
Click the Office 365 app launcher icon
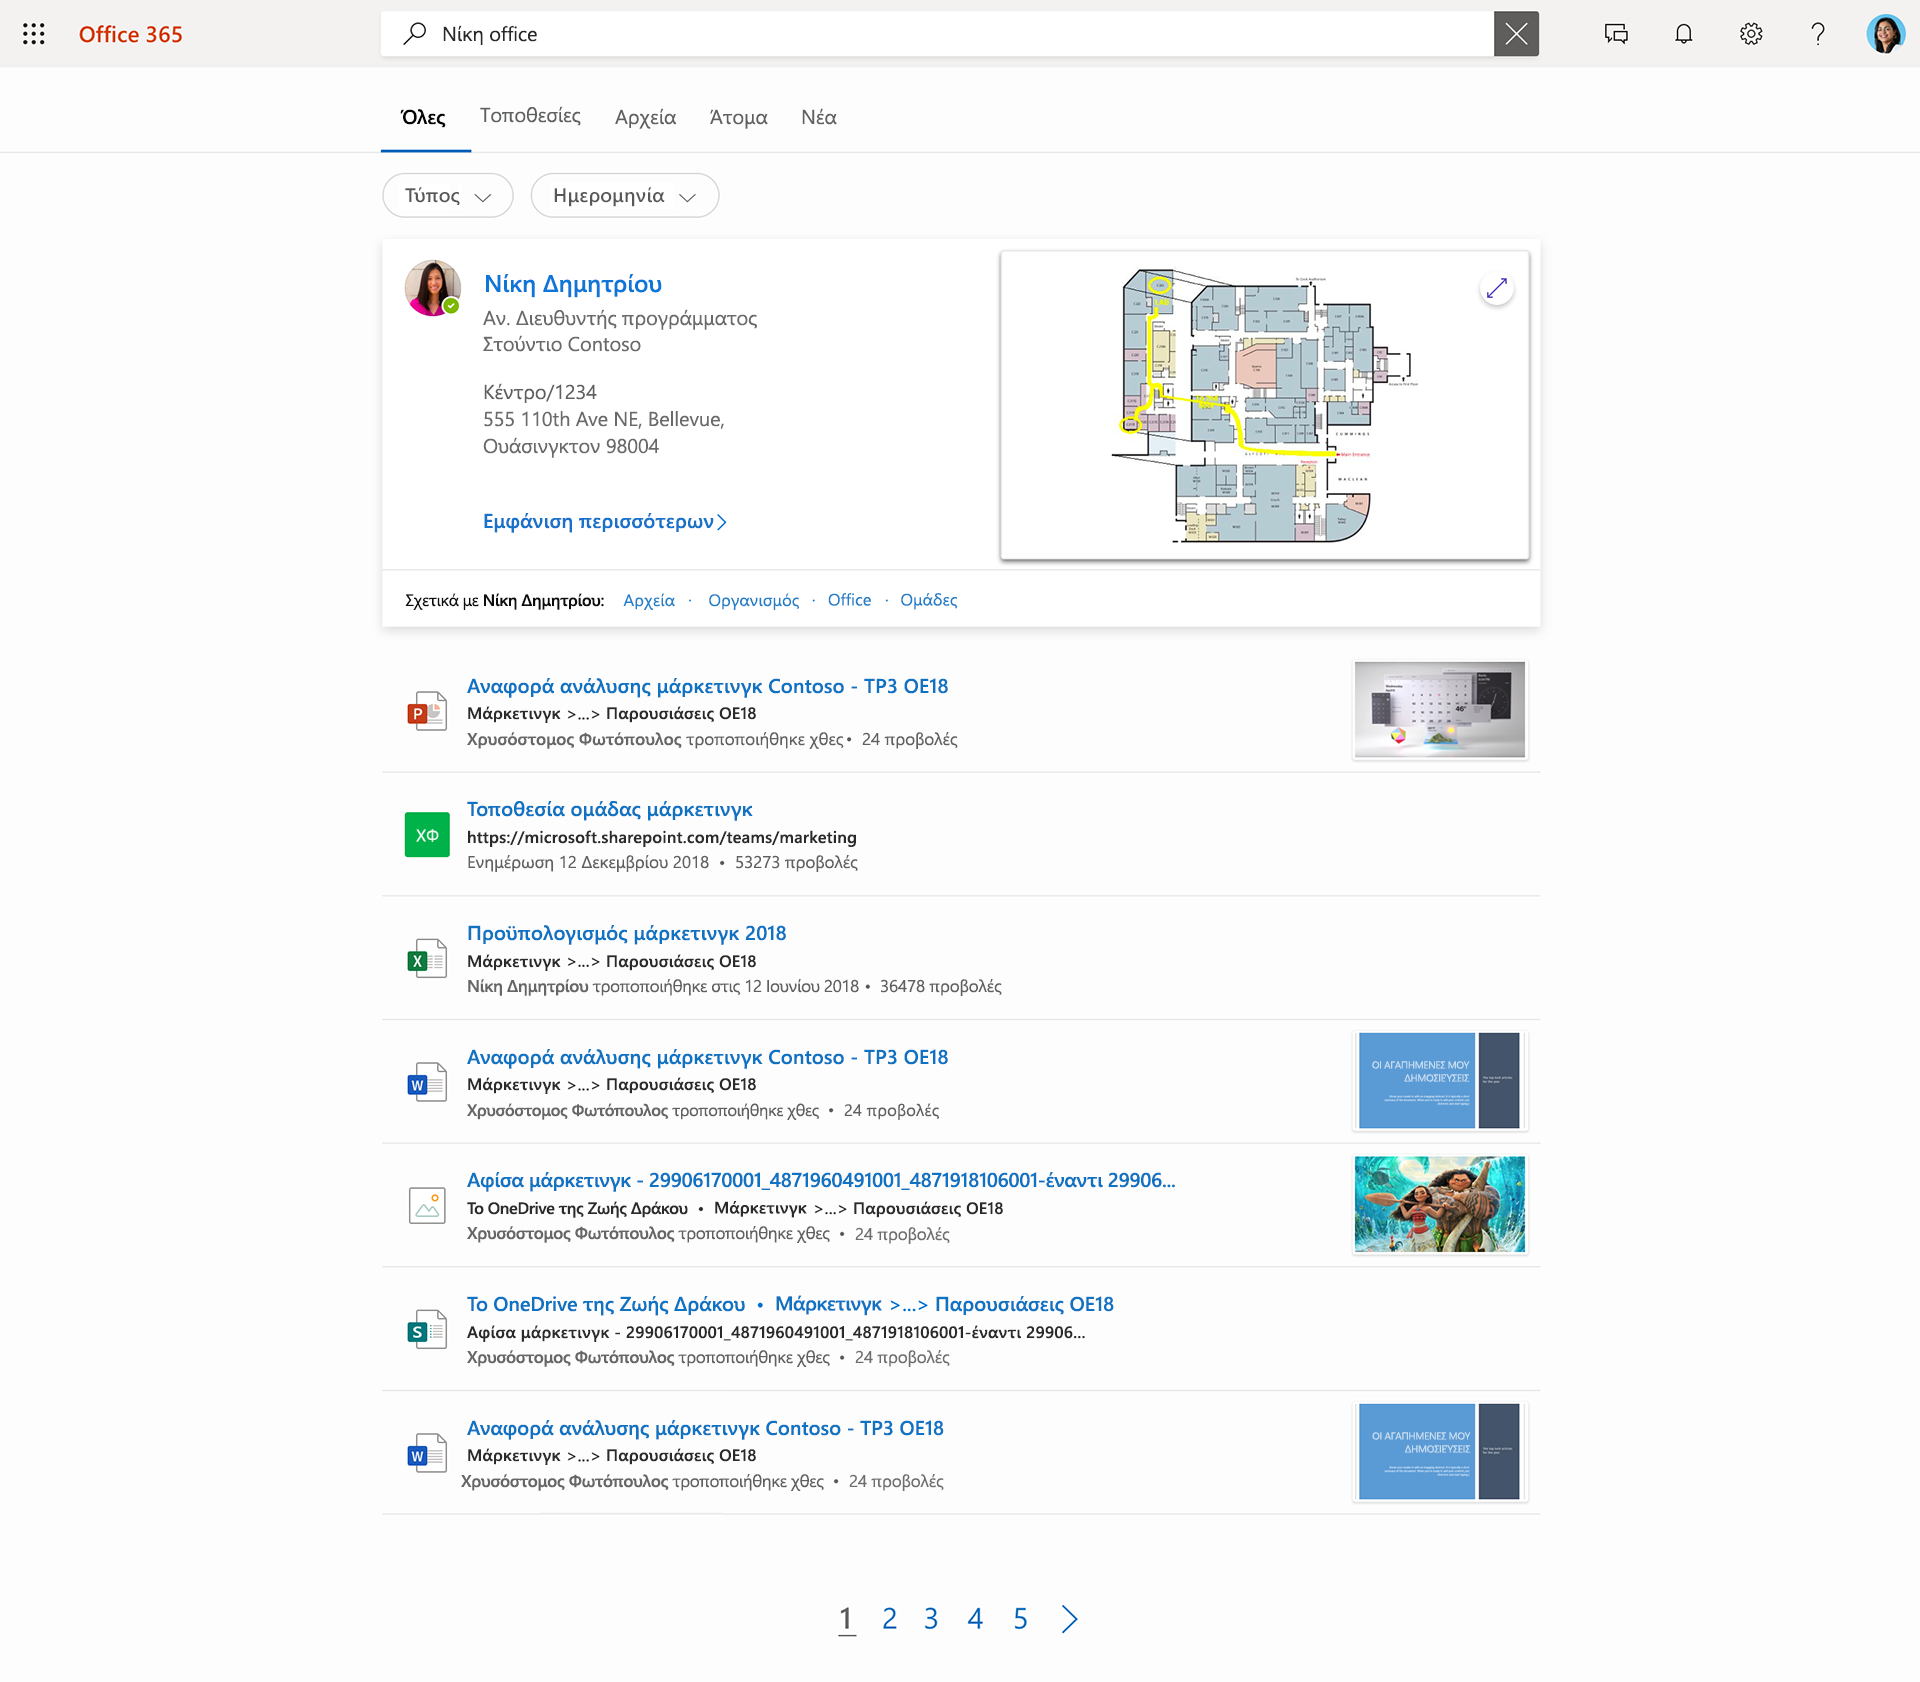[31, 31]
